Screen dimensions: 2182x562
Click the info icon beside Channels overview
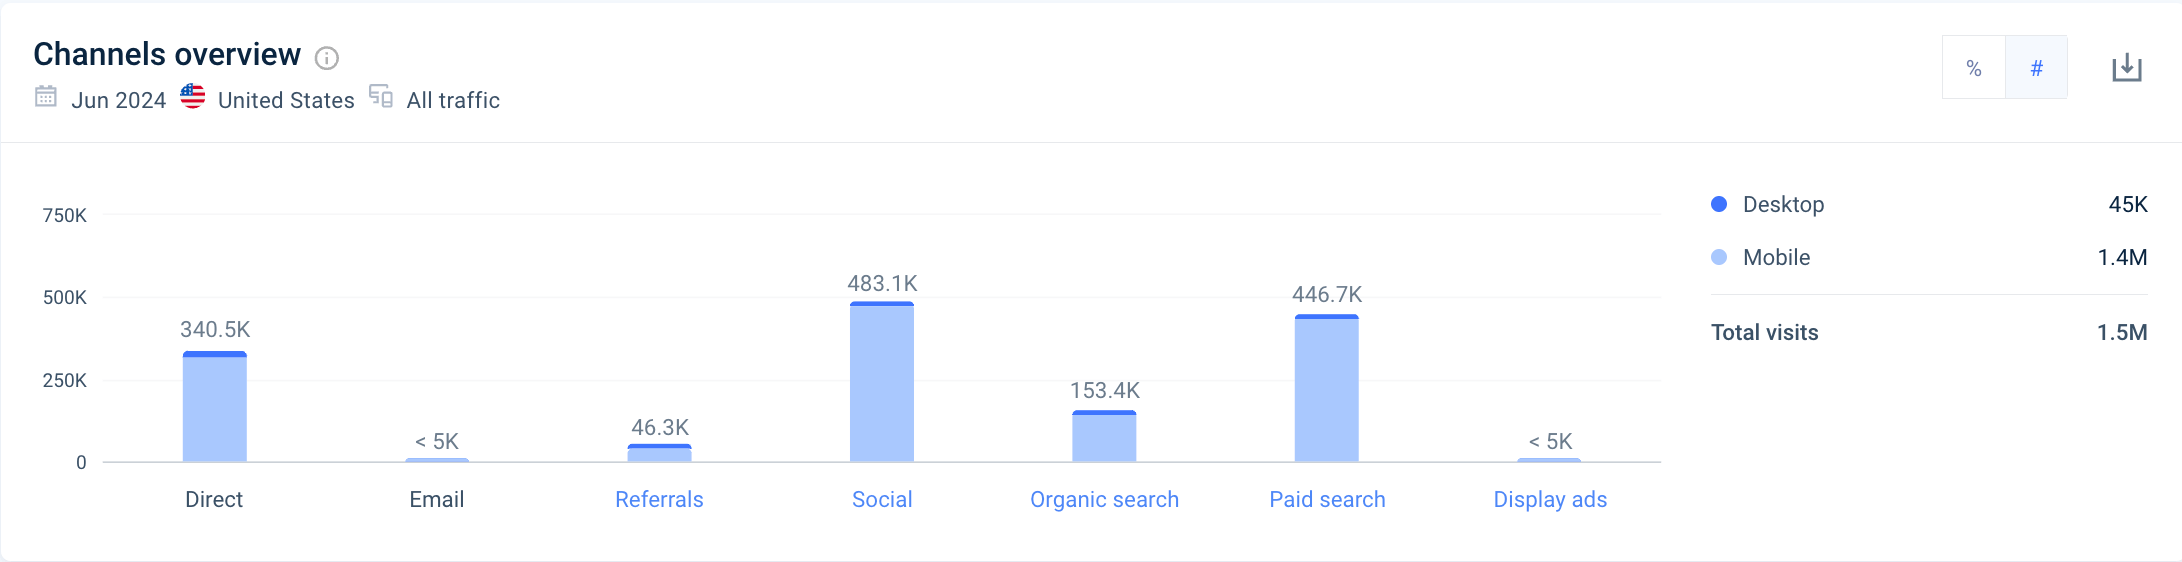coord(327,58)
